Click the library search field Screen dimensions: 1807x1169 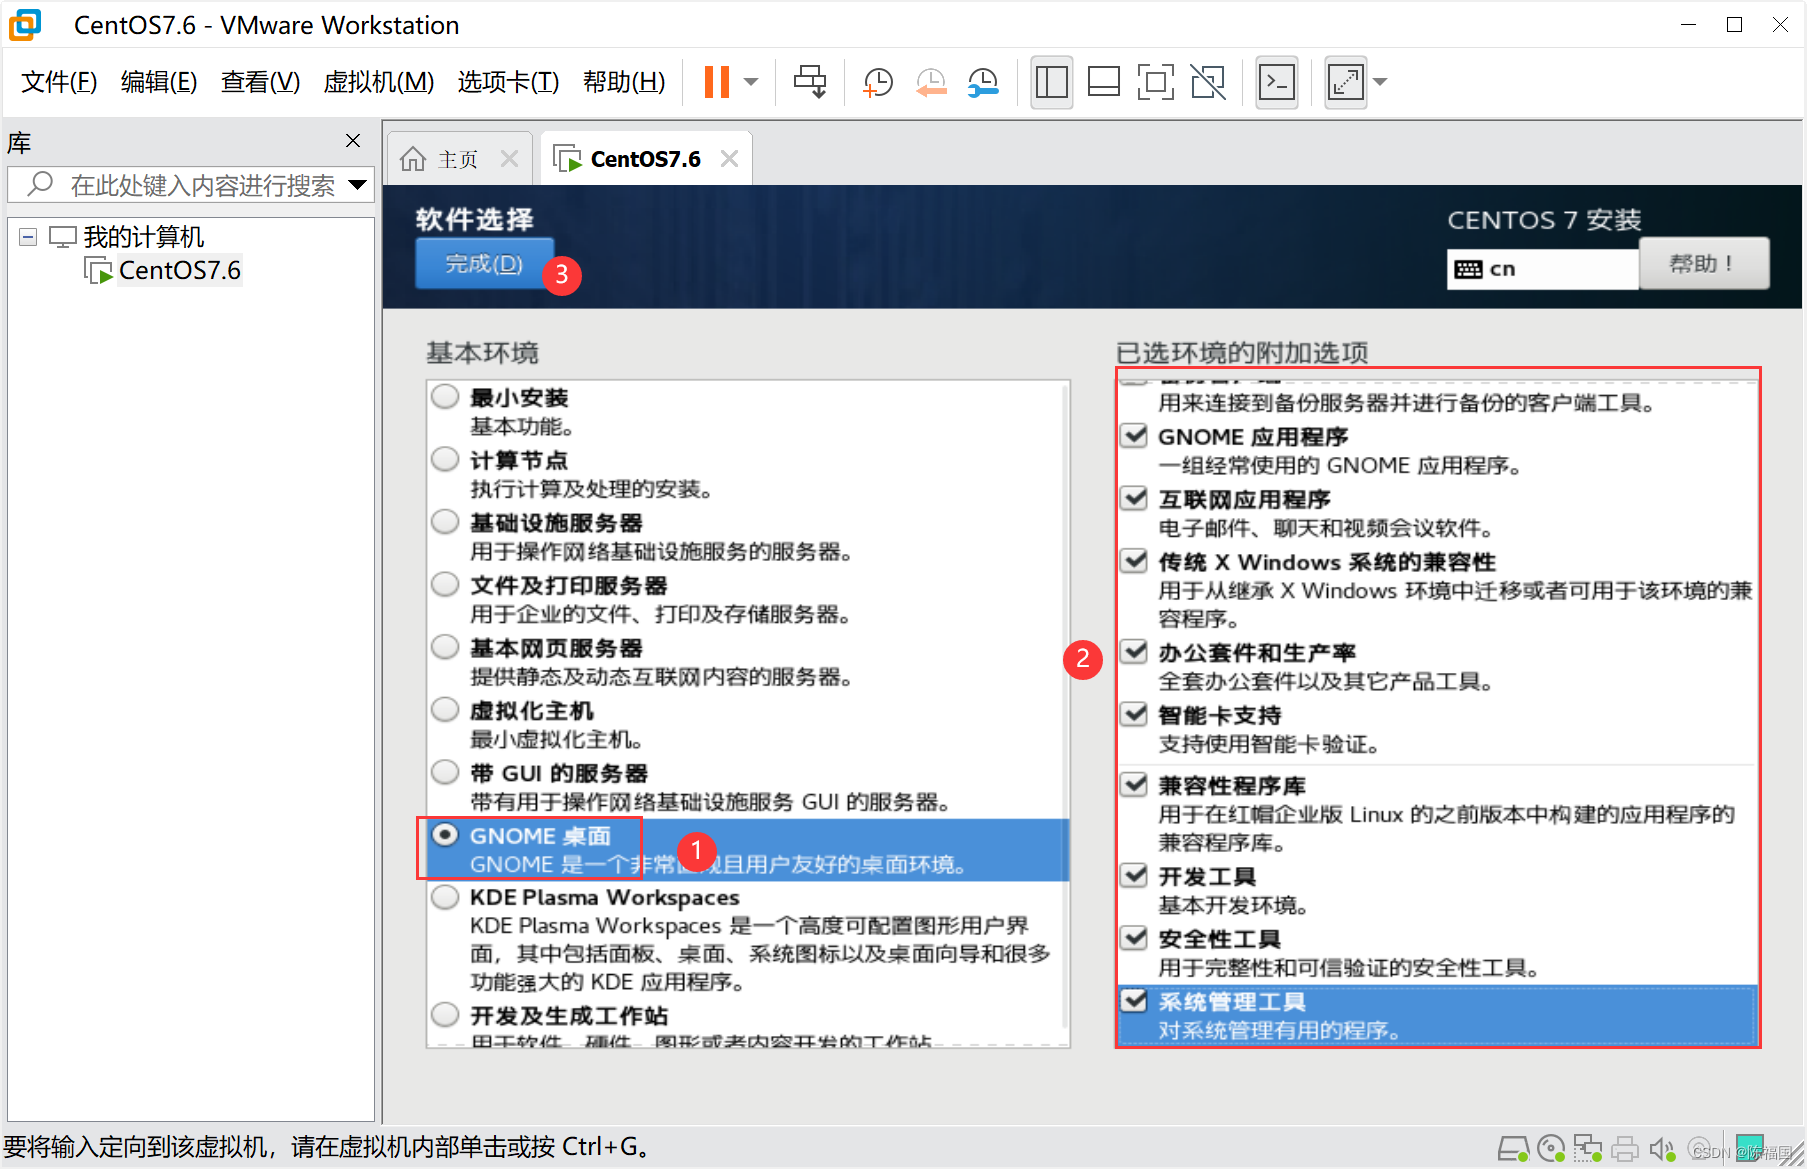pyautogui.click(x=190, y=185)
